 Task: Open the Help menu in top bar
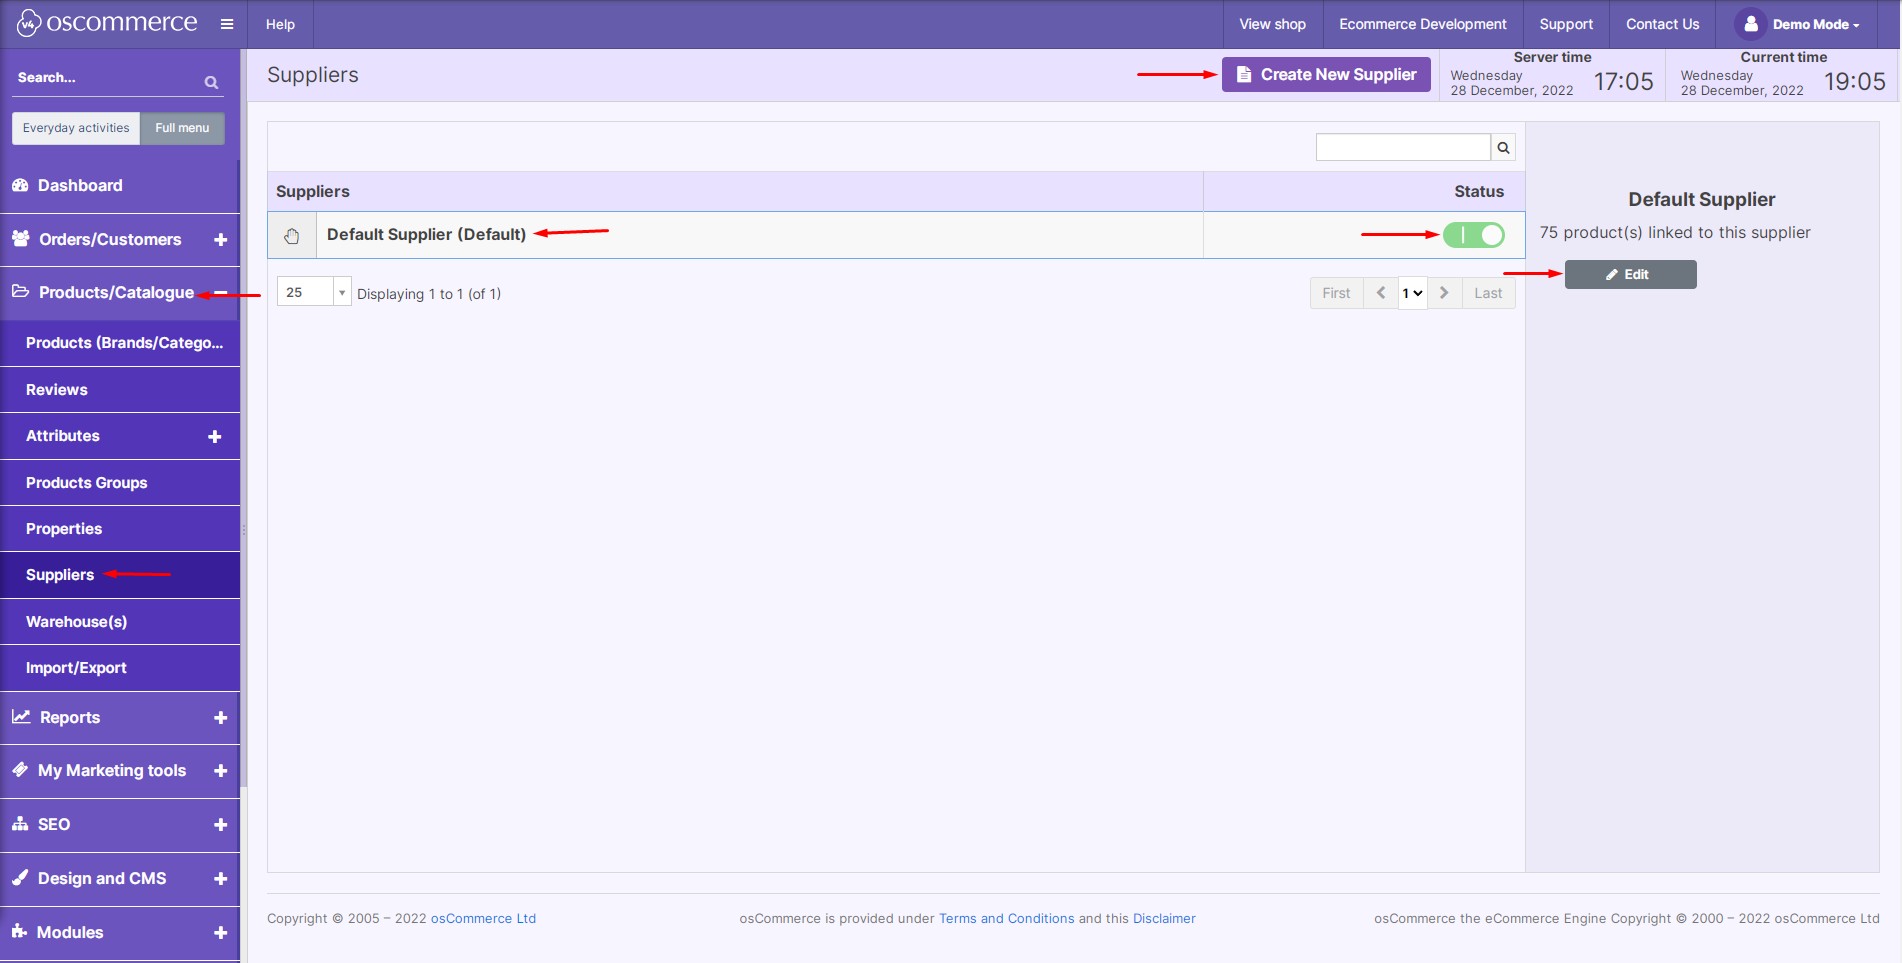pyautogui.click(x=280, y=24)
